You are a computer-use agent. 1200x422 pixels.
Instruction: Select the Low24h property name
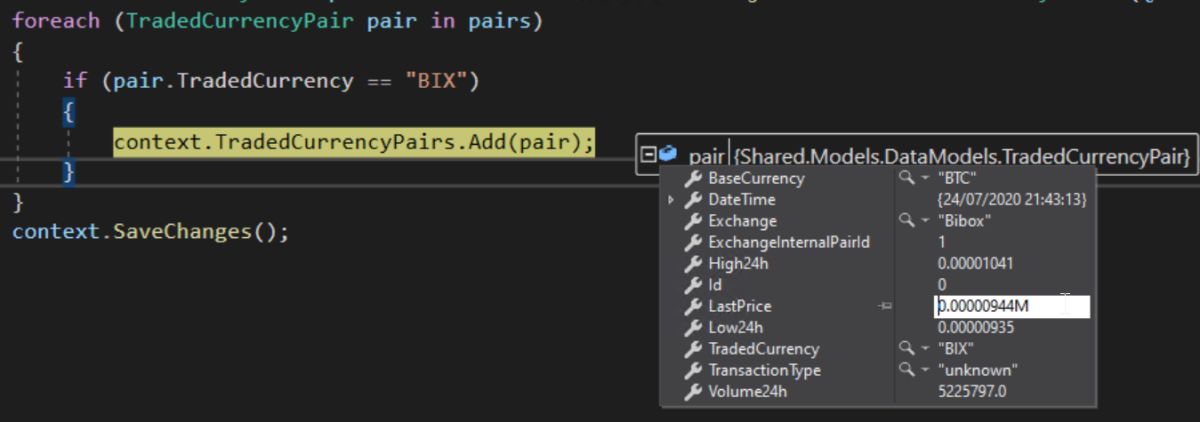click(x=736, y=328)
